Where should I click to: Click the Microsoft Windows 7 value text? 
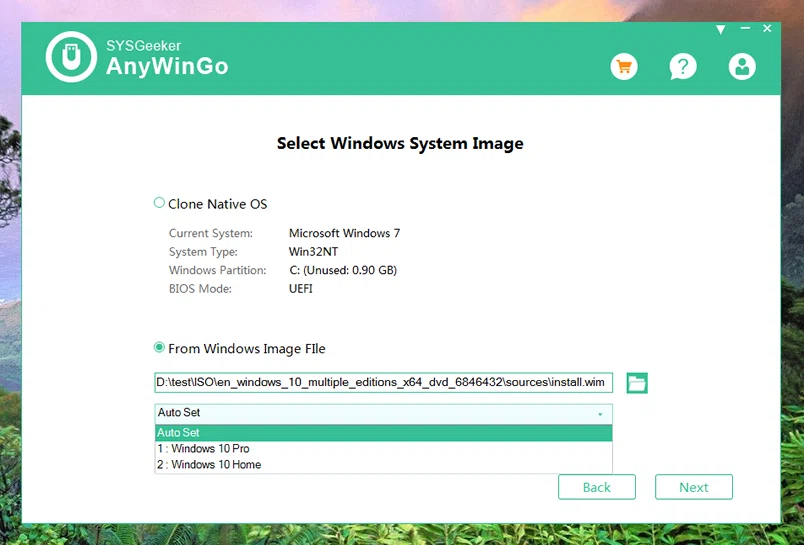tap(345, 233)
